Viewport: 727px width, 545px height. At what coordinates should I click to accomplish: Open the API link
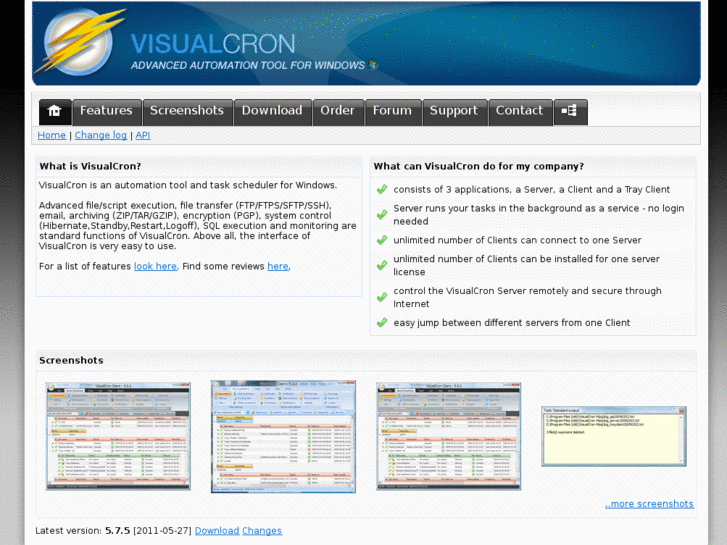[x=143, y=135]
